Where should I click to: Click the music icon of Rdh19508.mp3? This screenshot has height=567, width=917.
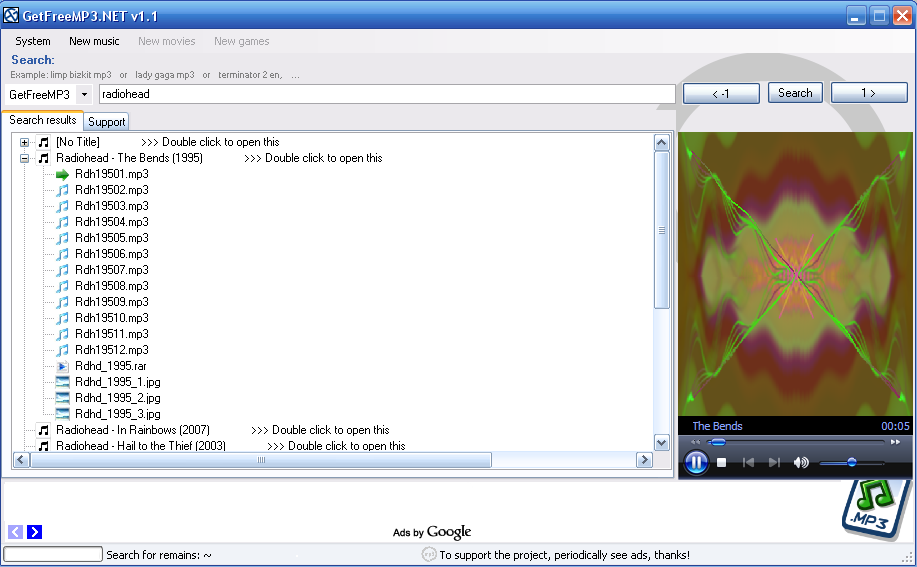[63, 286]
